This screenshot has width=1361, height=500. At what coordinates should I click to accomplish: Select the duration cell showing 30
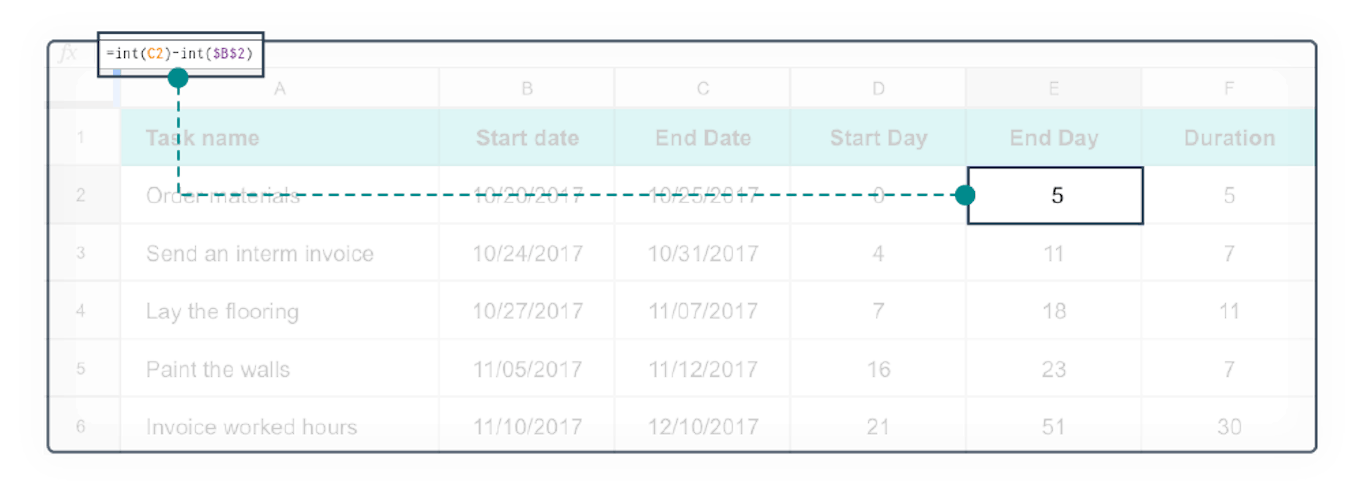pos(1228,427)
